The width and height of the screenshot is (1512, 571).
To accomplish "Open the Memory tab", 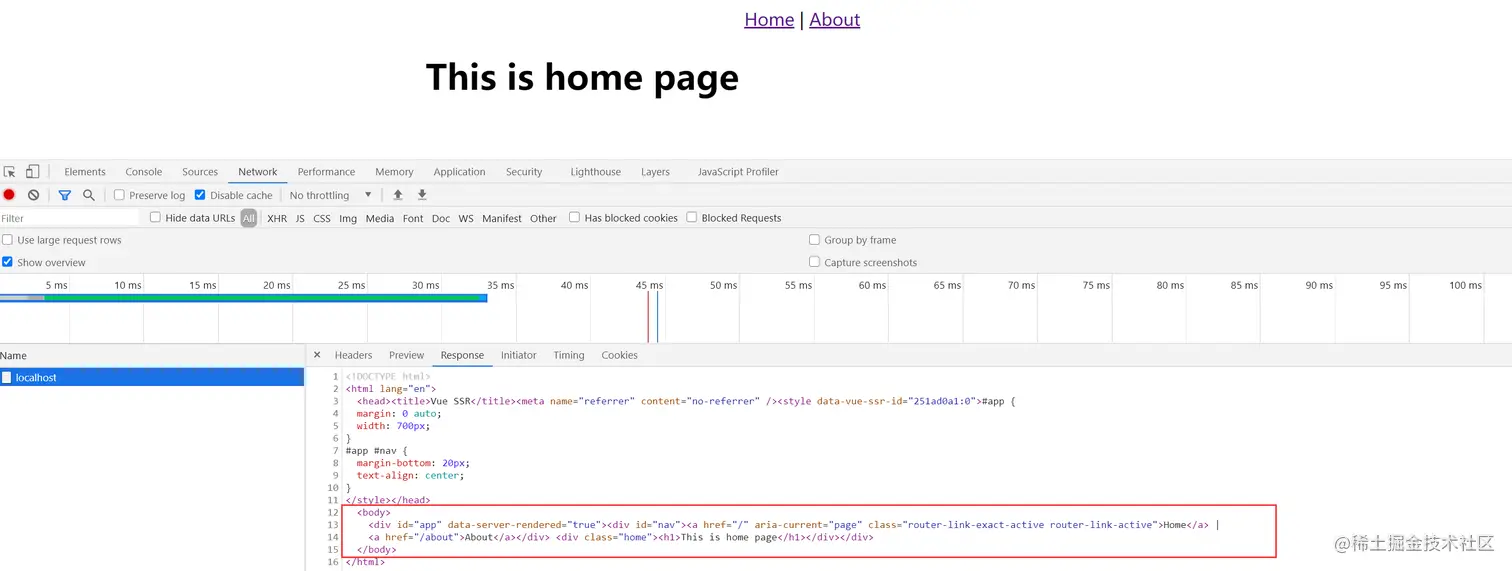I will coord(394,172).
